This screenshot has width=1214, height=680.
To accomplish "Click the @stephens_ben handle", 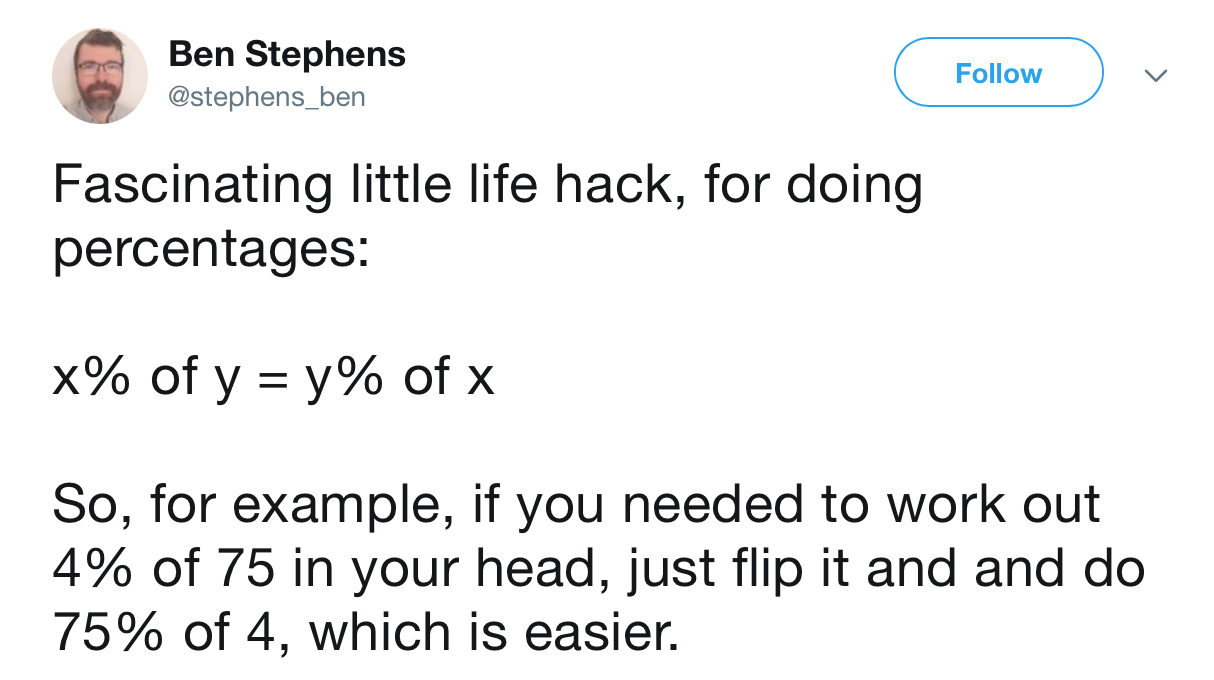I will [x=267, y=97].
